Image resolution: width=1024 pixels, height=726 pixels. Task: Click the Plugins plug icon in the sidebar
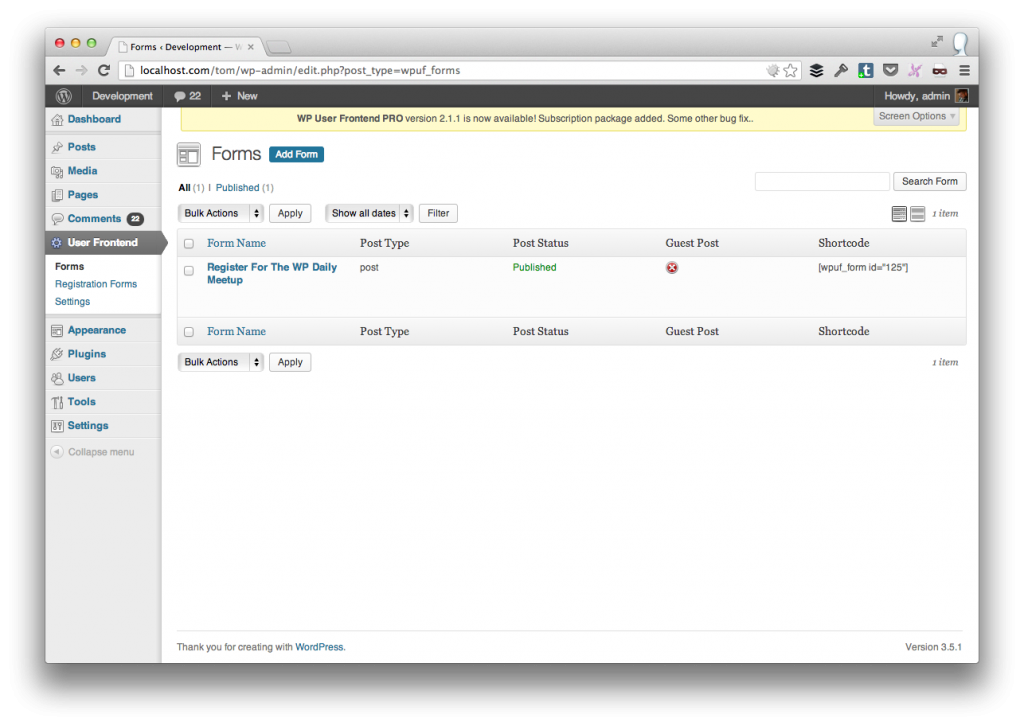pyautogui.click(x=57, y=354)
